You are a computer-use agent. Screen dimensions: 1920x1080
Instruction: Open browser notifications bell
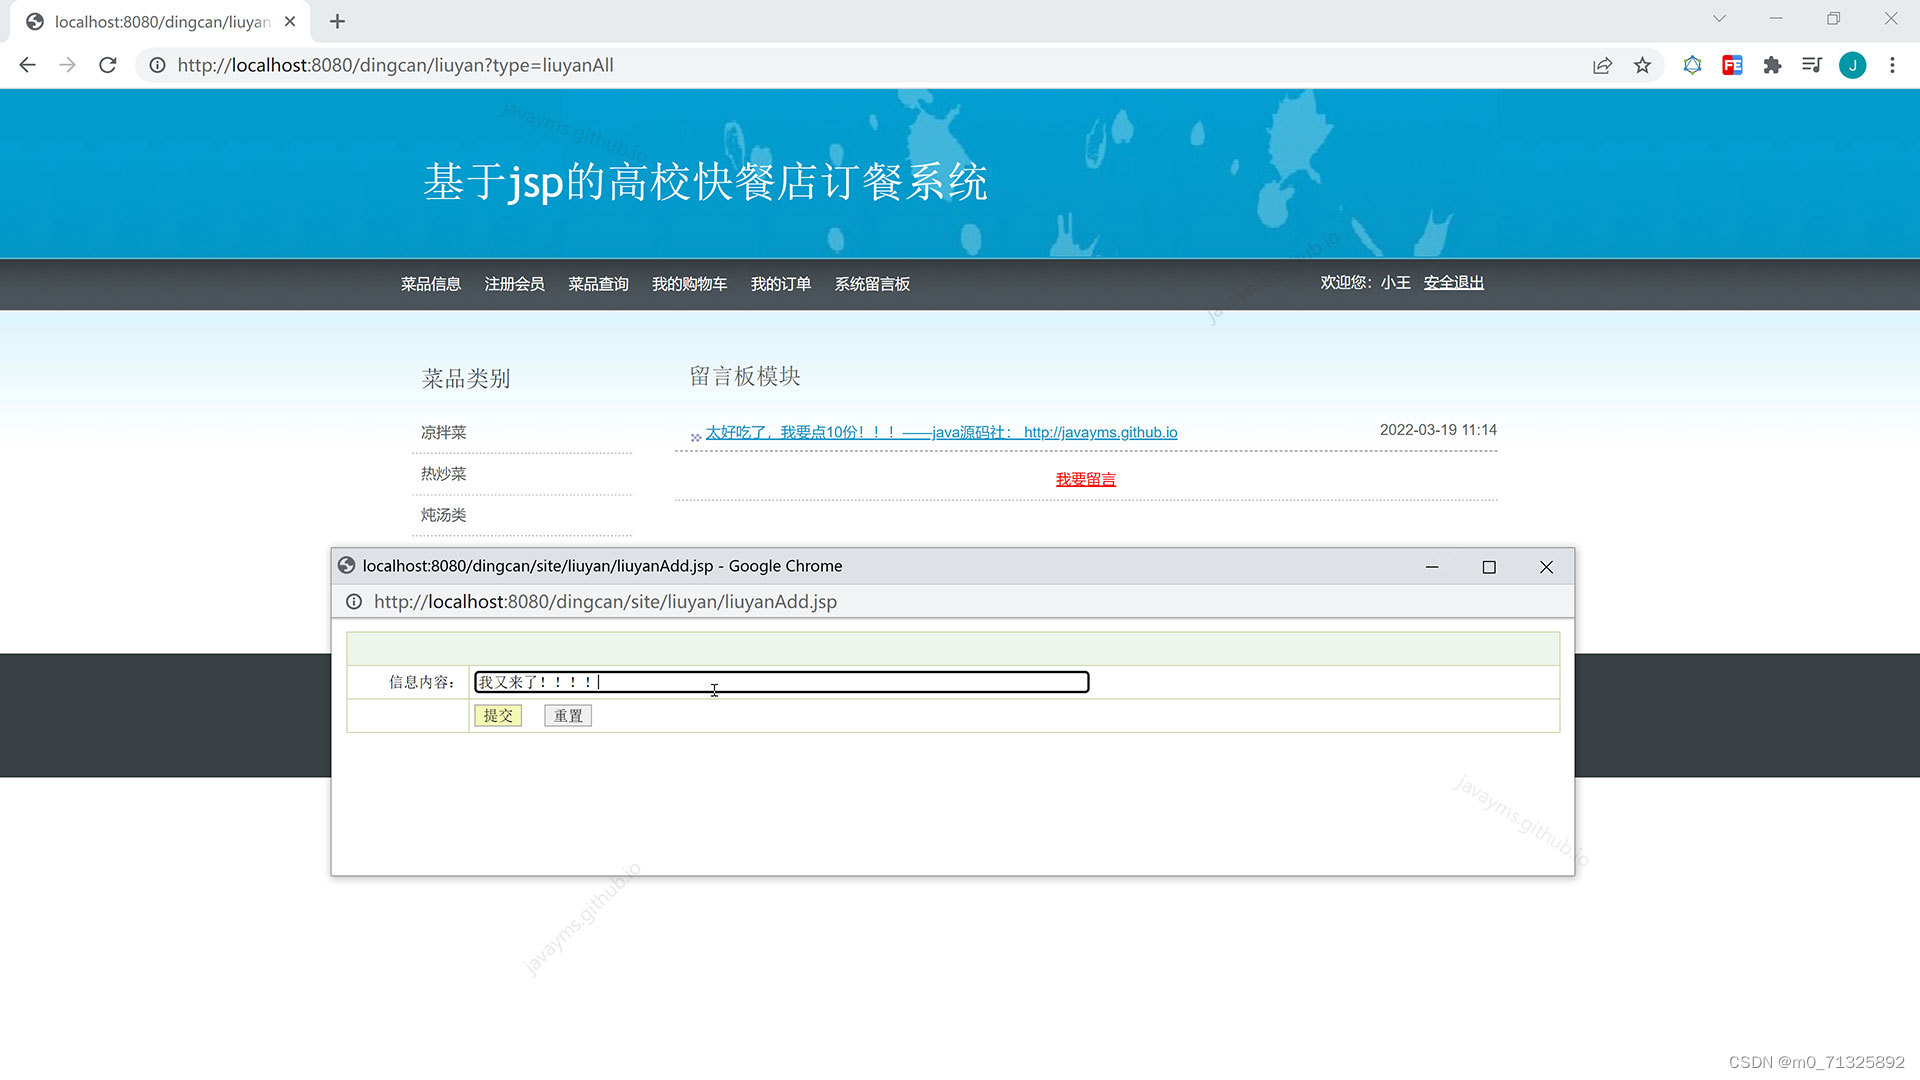pos(1692,65)
